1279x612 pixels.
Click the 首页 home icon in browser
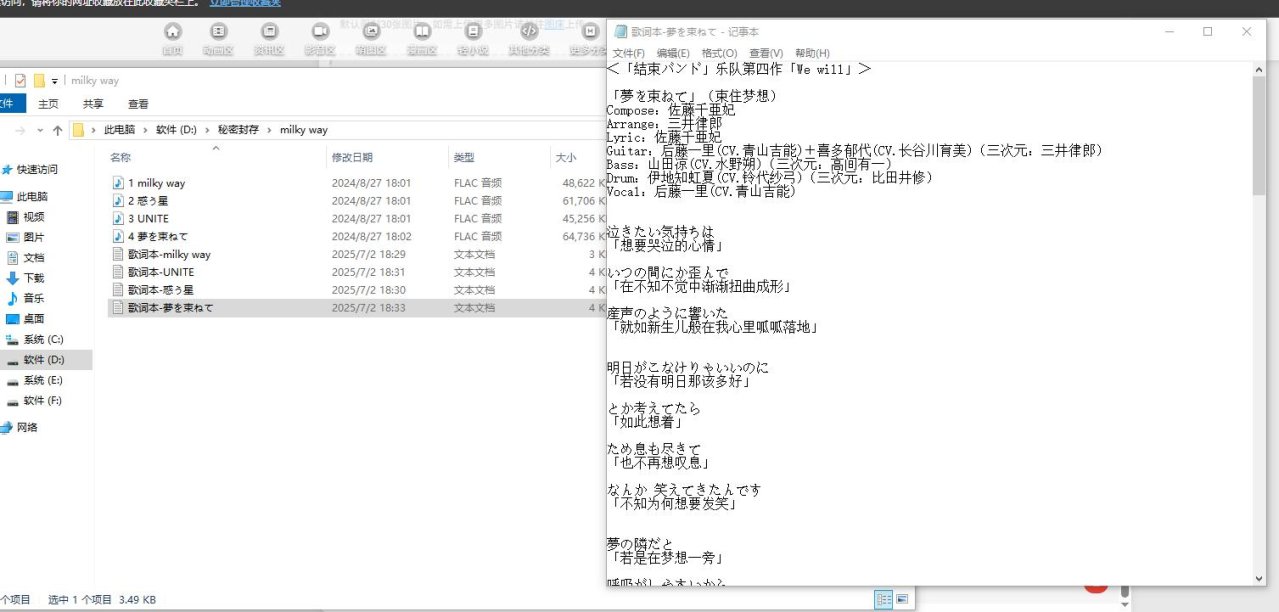click(x=173, y=32)
